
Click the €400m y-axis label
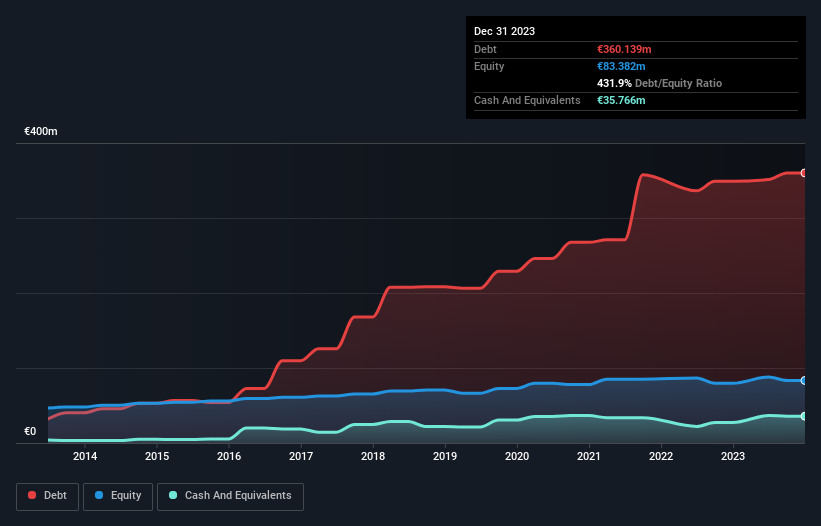[x=41, y=131]
